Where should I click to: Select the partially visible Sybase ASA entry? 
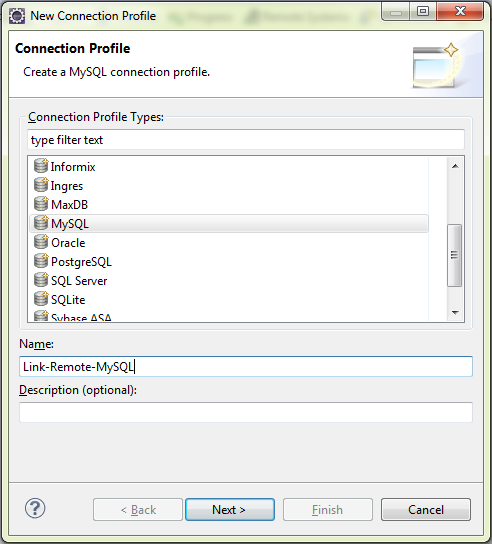(81, 317)
